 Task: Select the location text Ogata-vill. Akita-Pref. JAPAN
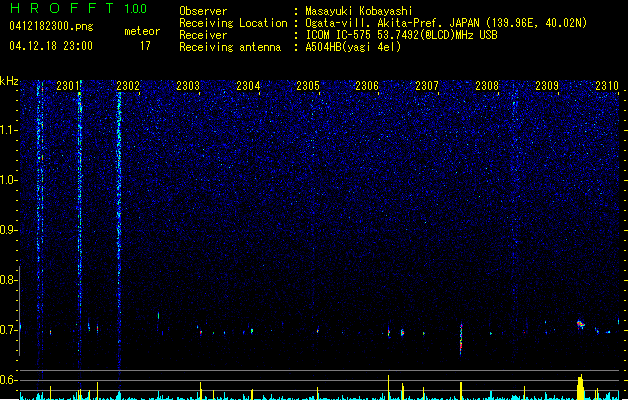coord(392,23)
